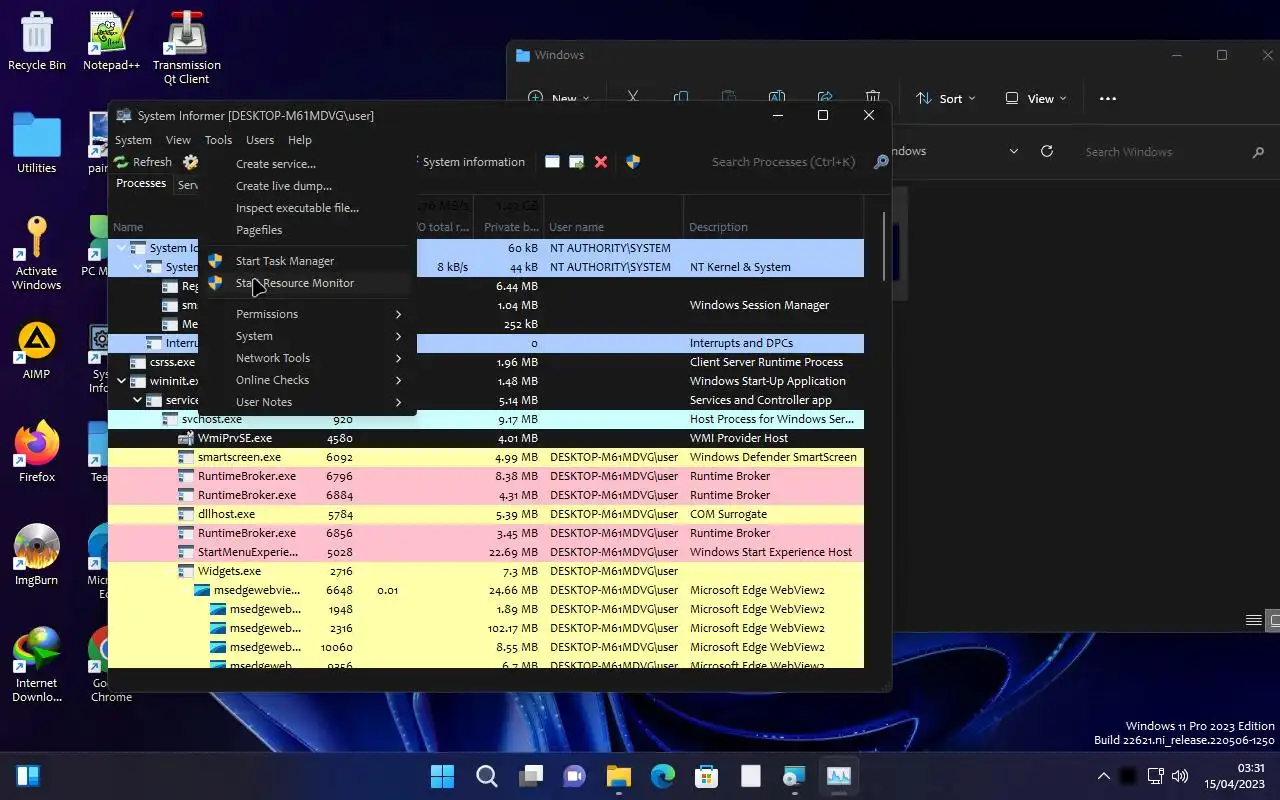
Task: Expand the User Notes submenu
Action: pos(307,402)
